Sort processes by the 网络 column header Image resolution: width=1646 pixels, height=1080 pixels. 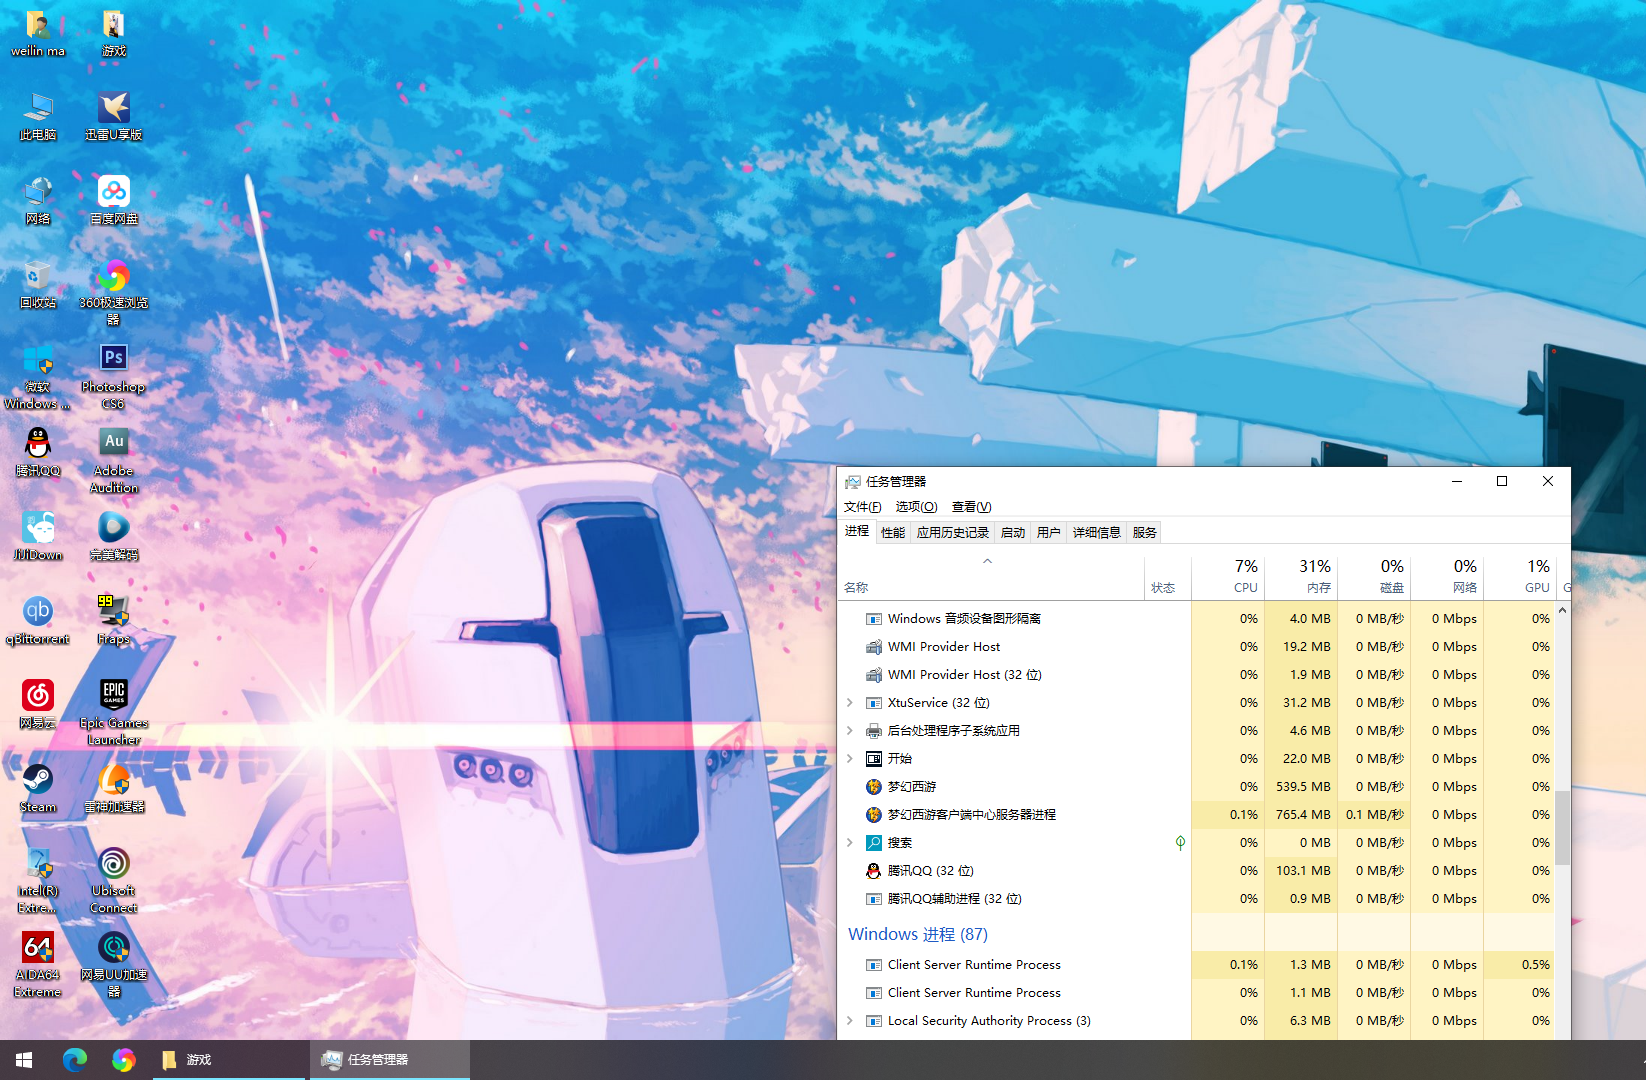coord(1447,576)
